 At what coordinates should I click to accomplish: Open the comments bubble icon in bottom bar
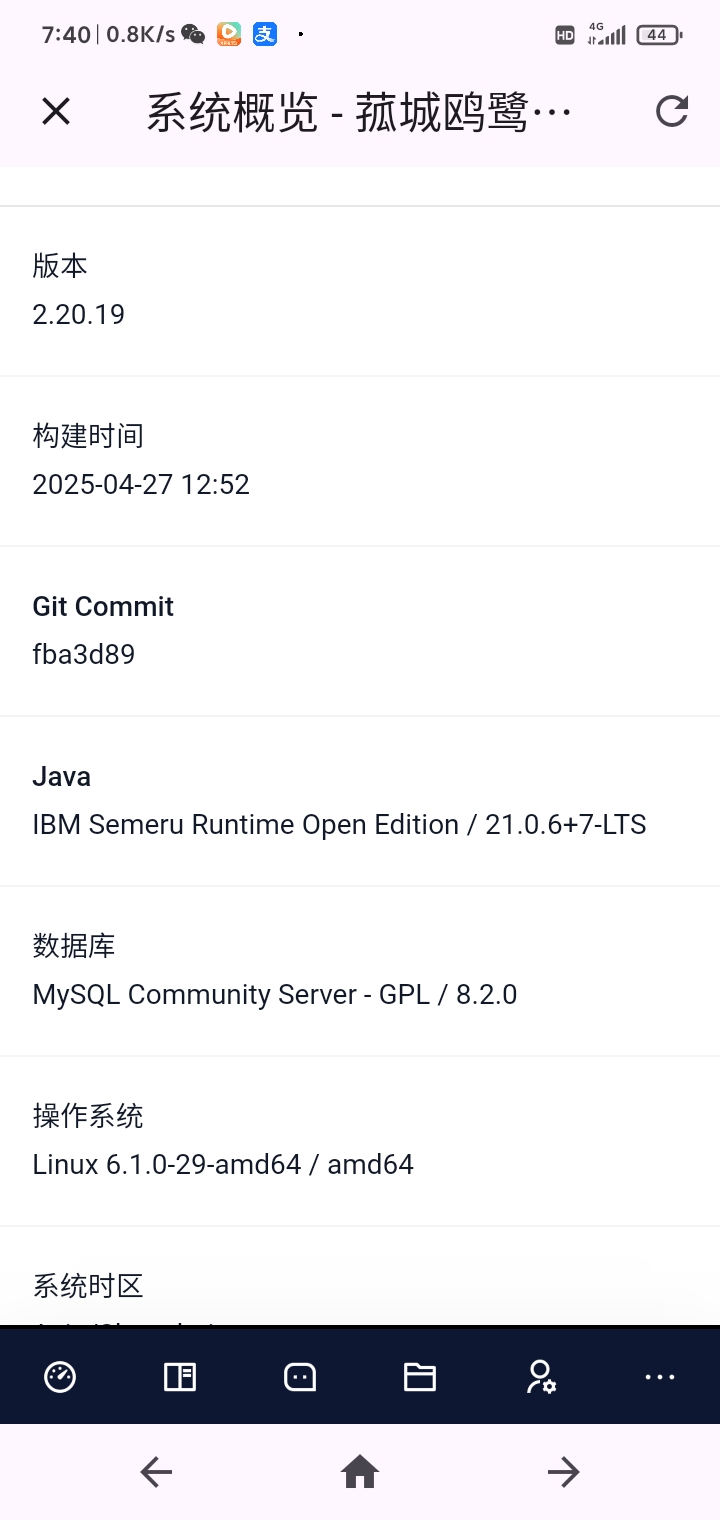tap(300, 1377)
